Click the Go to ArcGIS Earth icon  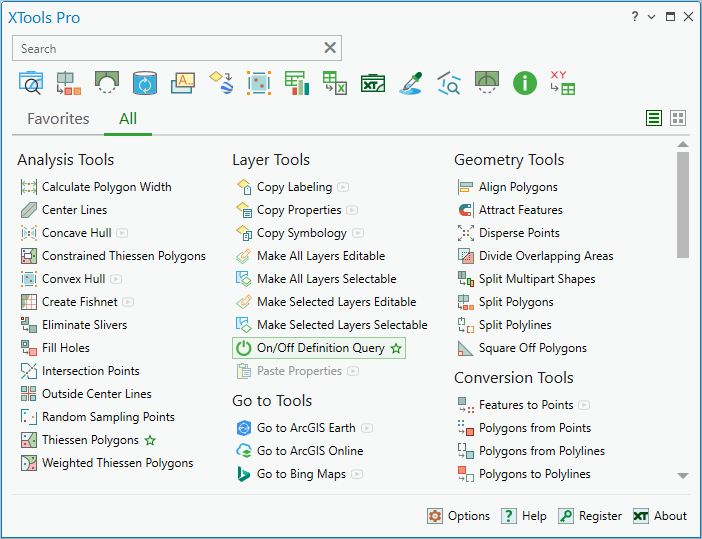(x=244, y=428)
